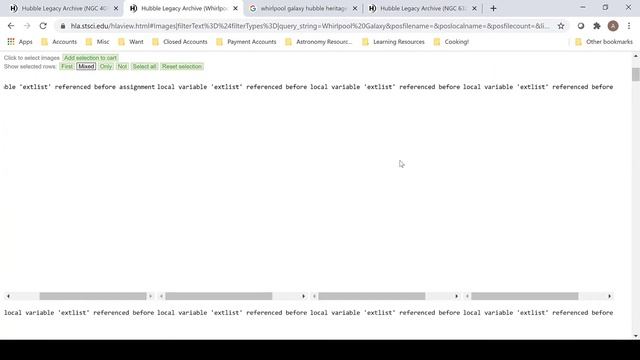This screenshot has width=640, height=360.
Task: Click the Reset selection button
Action: [182, 67]
